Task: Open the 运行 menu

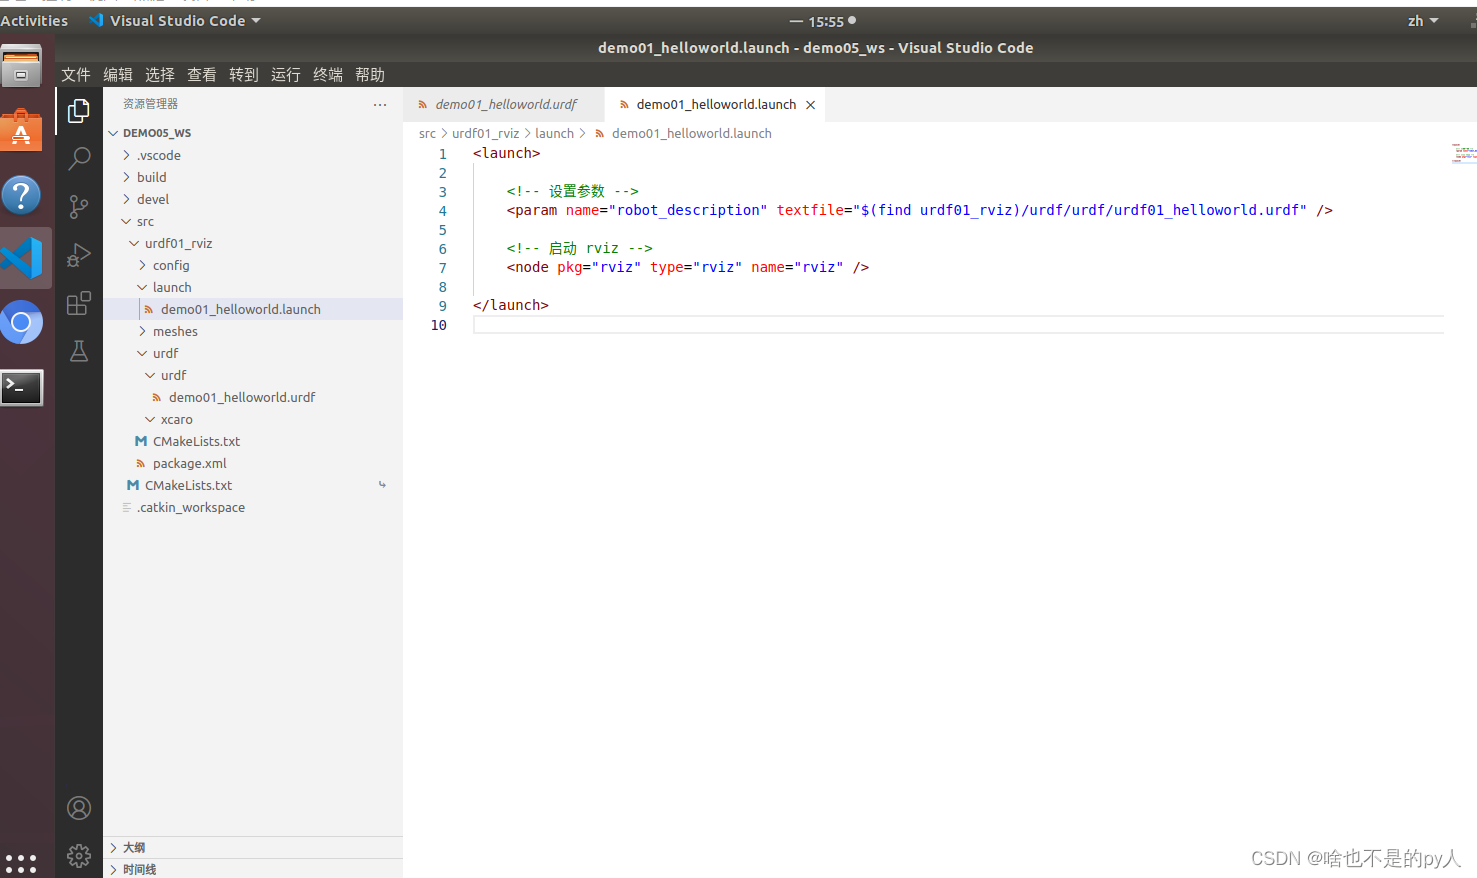Action: [x=286, y=75]
